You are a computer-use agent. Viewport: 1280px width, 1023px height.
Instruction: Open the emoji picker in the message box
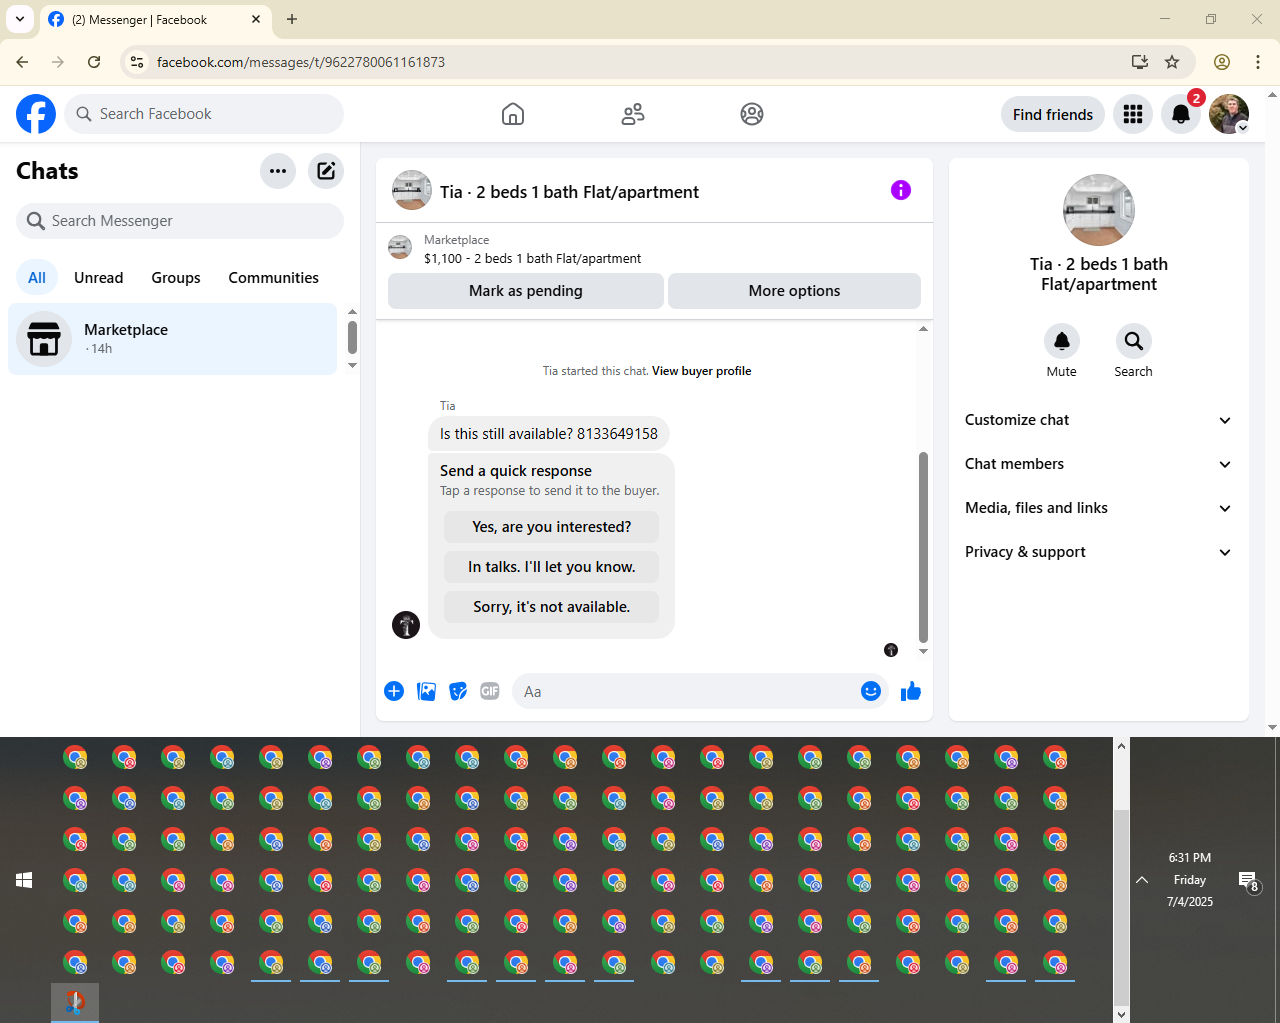[x=871, y=691]
